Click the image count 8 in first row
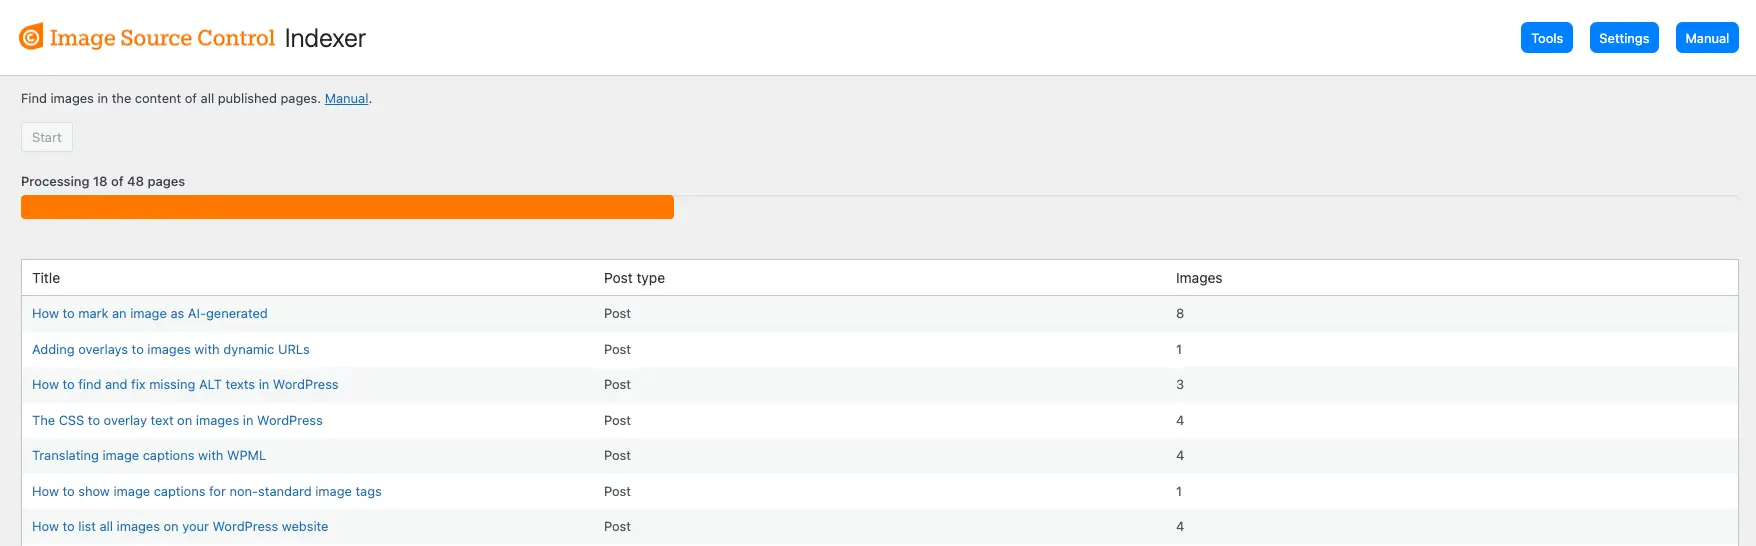Viewport: 1756px width, 546px height. click(x=1180, y=314)
